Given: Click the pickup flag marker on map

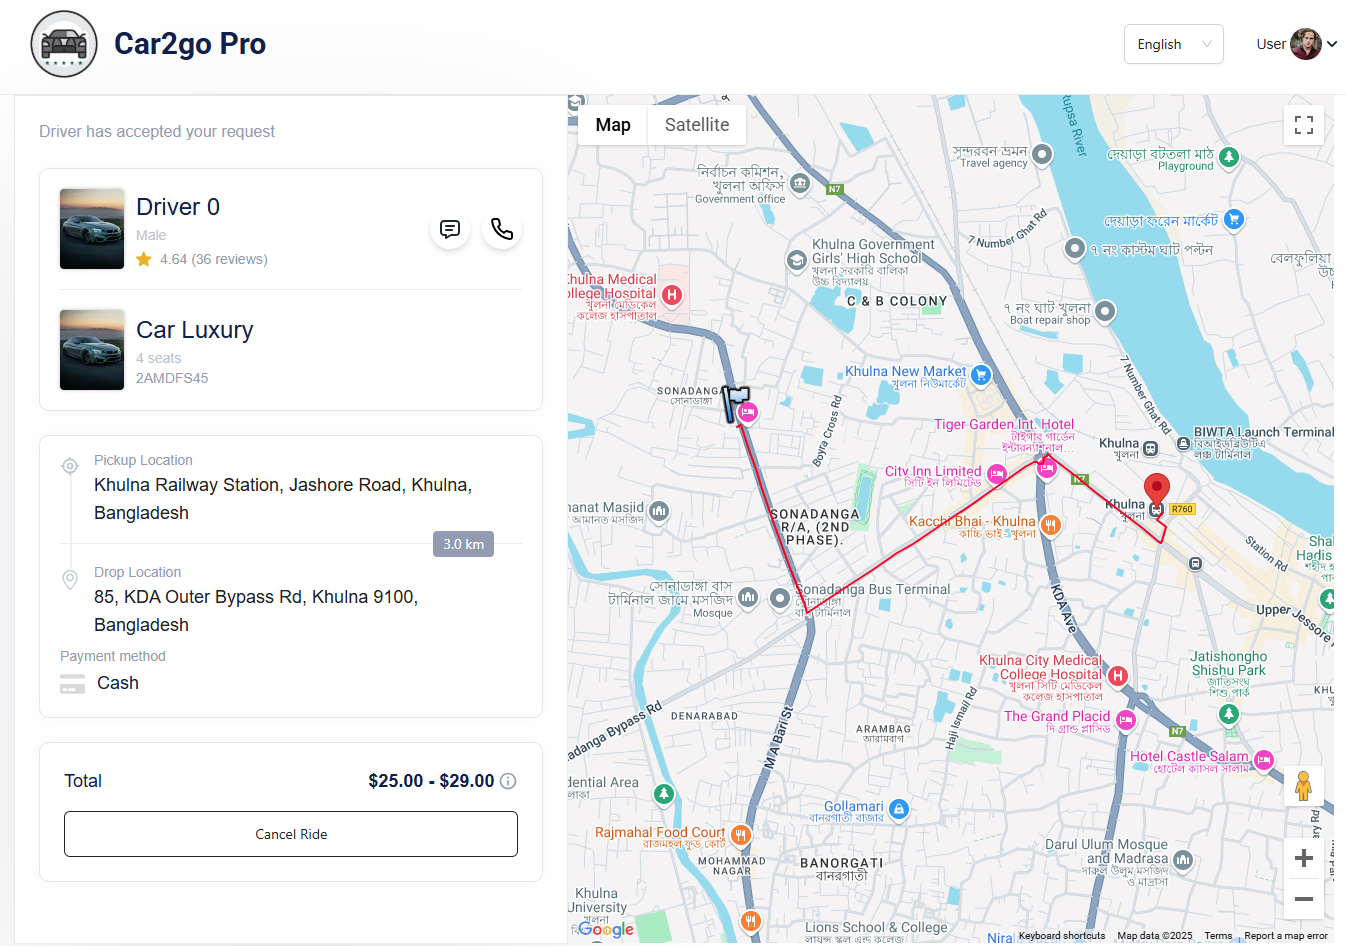Looking at the screenshot, I should click(x=736, y=403).
